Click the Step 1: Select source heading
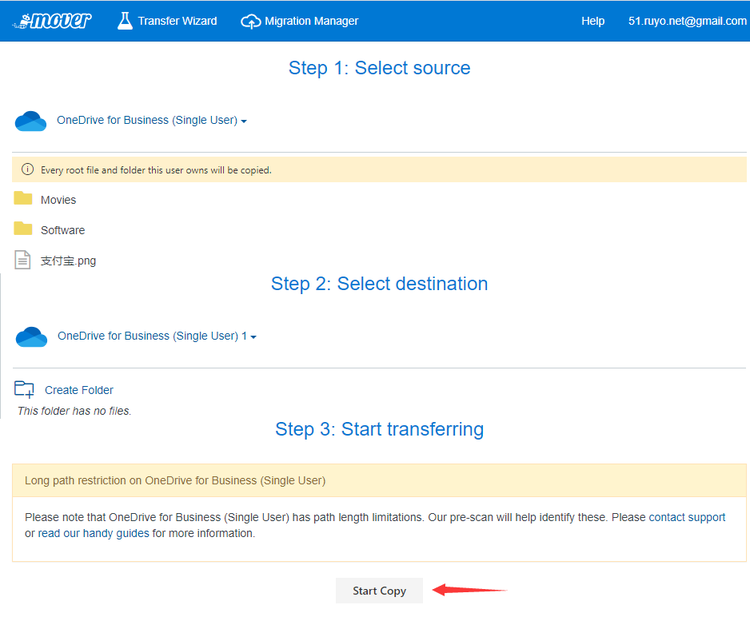 (x=379, y=68)
